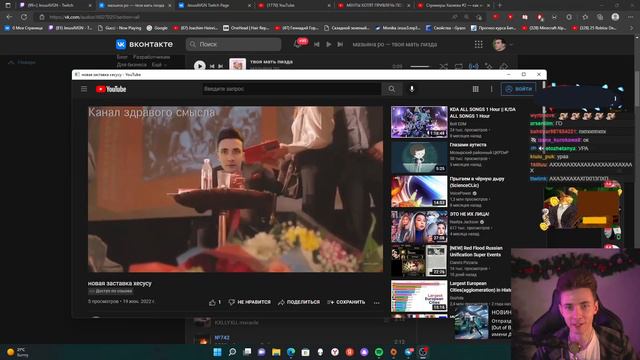Open the YouTube hamburger guide menu
This screenshot has height=360, width=640.
tap(84, 89)
